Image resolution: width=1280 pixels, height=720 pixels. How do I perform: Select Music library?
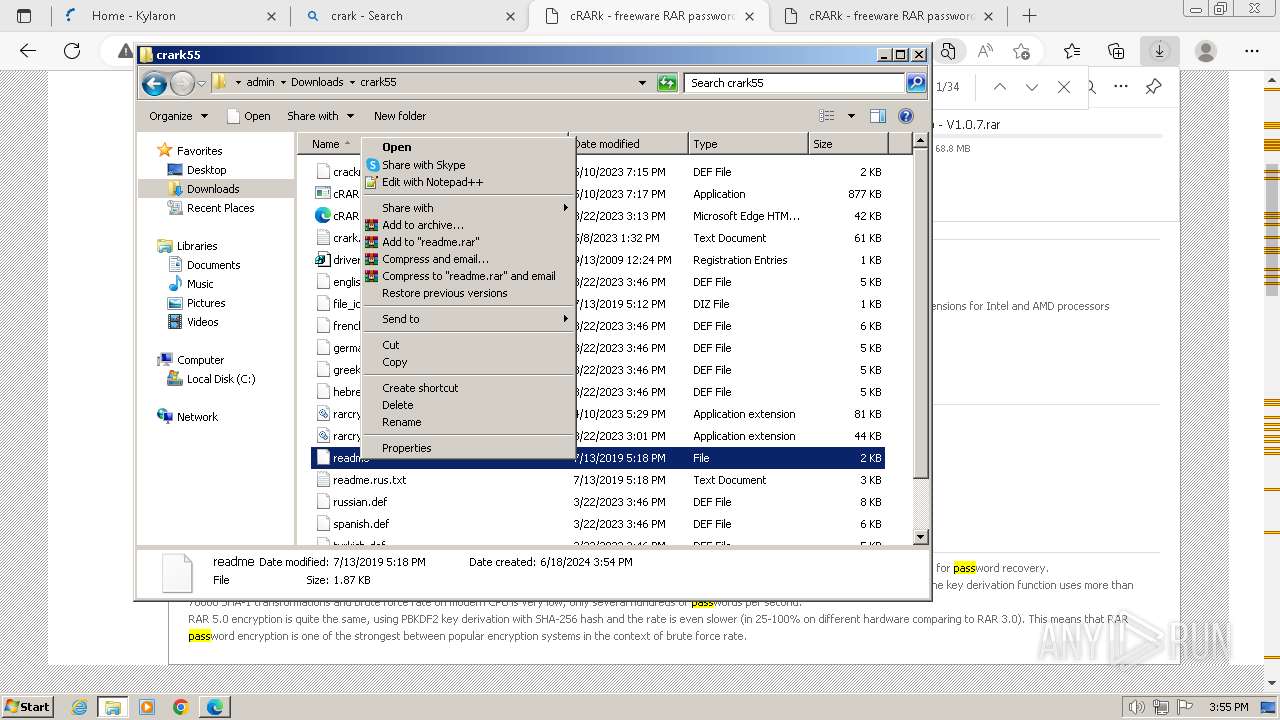click(x=200, y=284)
